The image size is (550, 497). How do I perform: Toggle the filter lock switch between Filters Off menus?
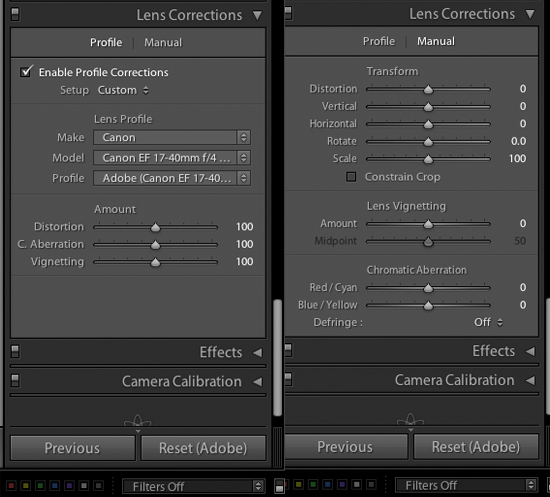click(279, 486)
